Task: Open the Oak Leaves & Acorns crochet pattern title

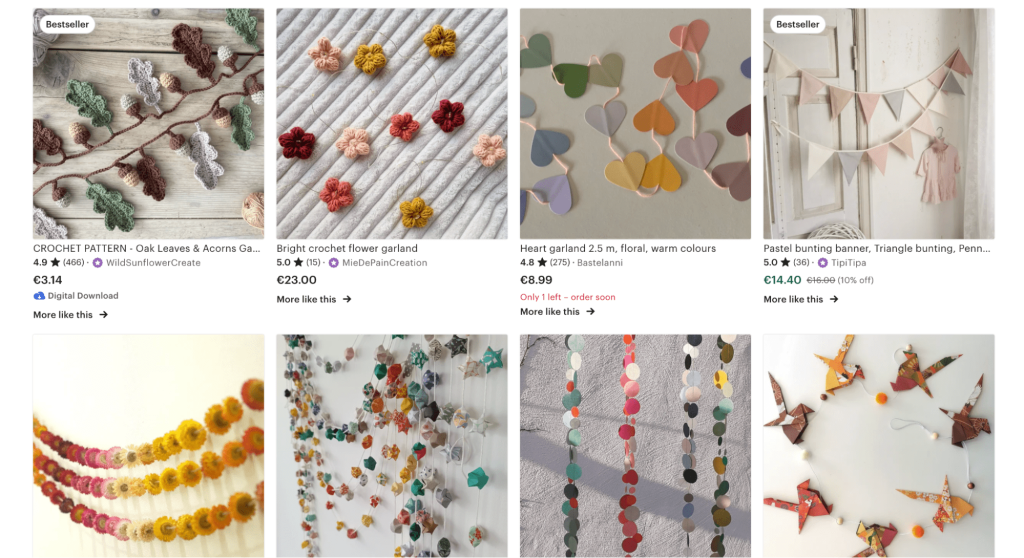Action: 146,248
